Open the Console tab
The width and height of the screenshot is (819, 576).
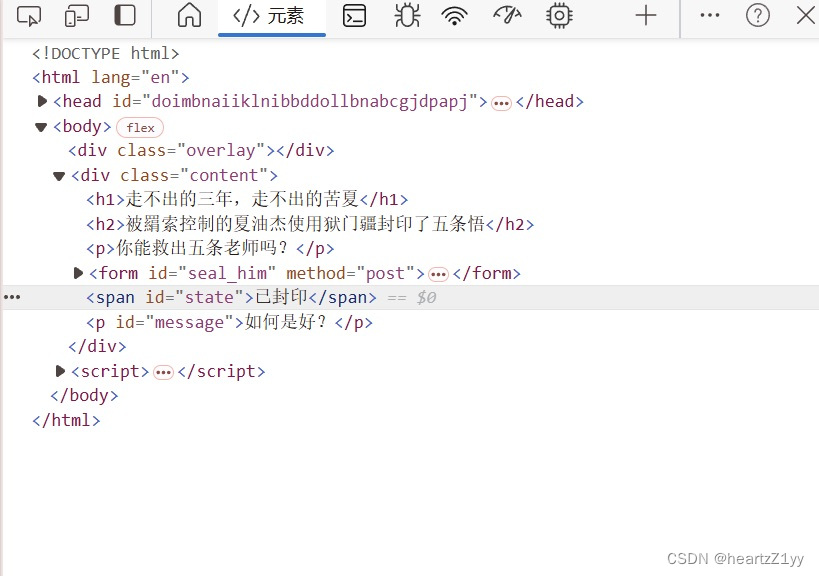pos(354,16)
